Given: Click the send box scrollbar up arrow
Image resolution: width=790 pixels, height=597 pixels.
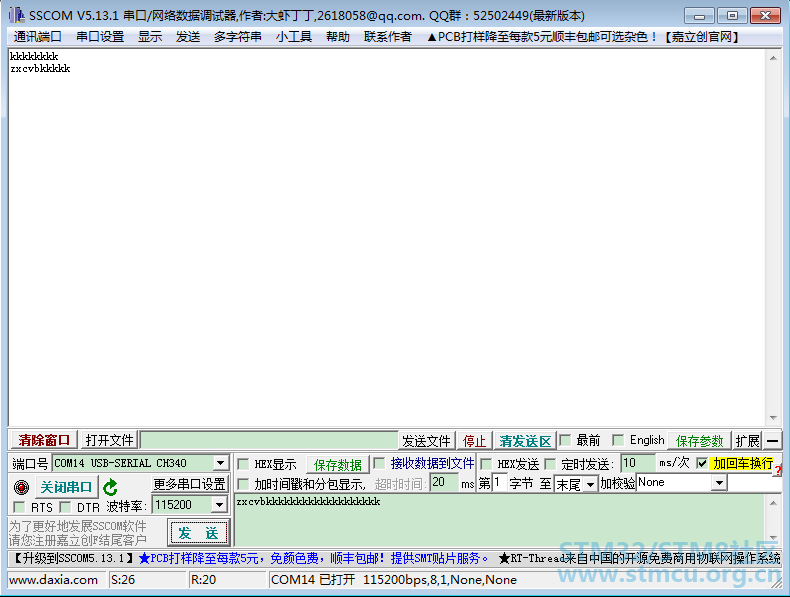Looking at the screenshot, I should pyautogui.click(x=773, y=503).
